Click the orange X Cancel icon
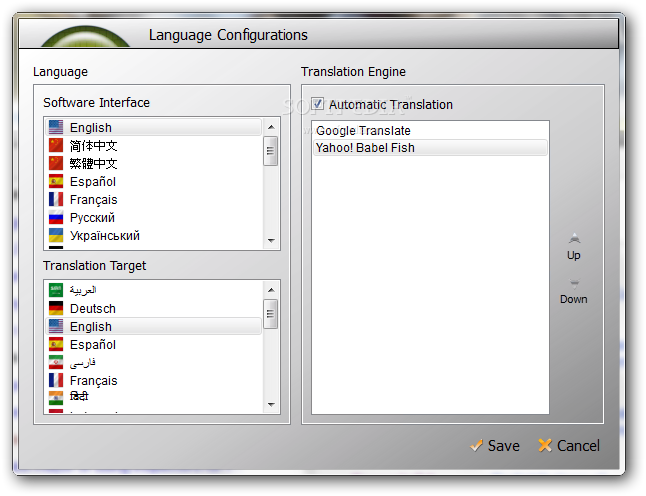The image size is (646, 496). coord(545,445)
